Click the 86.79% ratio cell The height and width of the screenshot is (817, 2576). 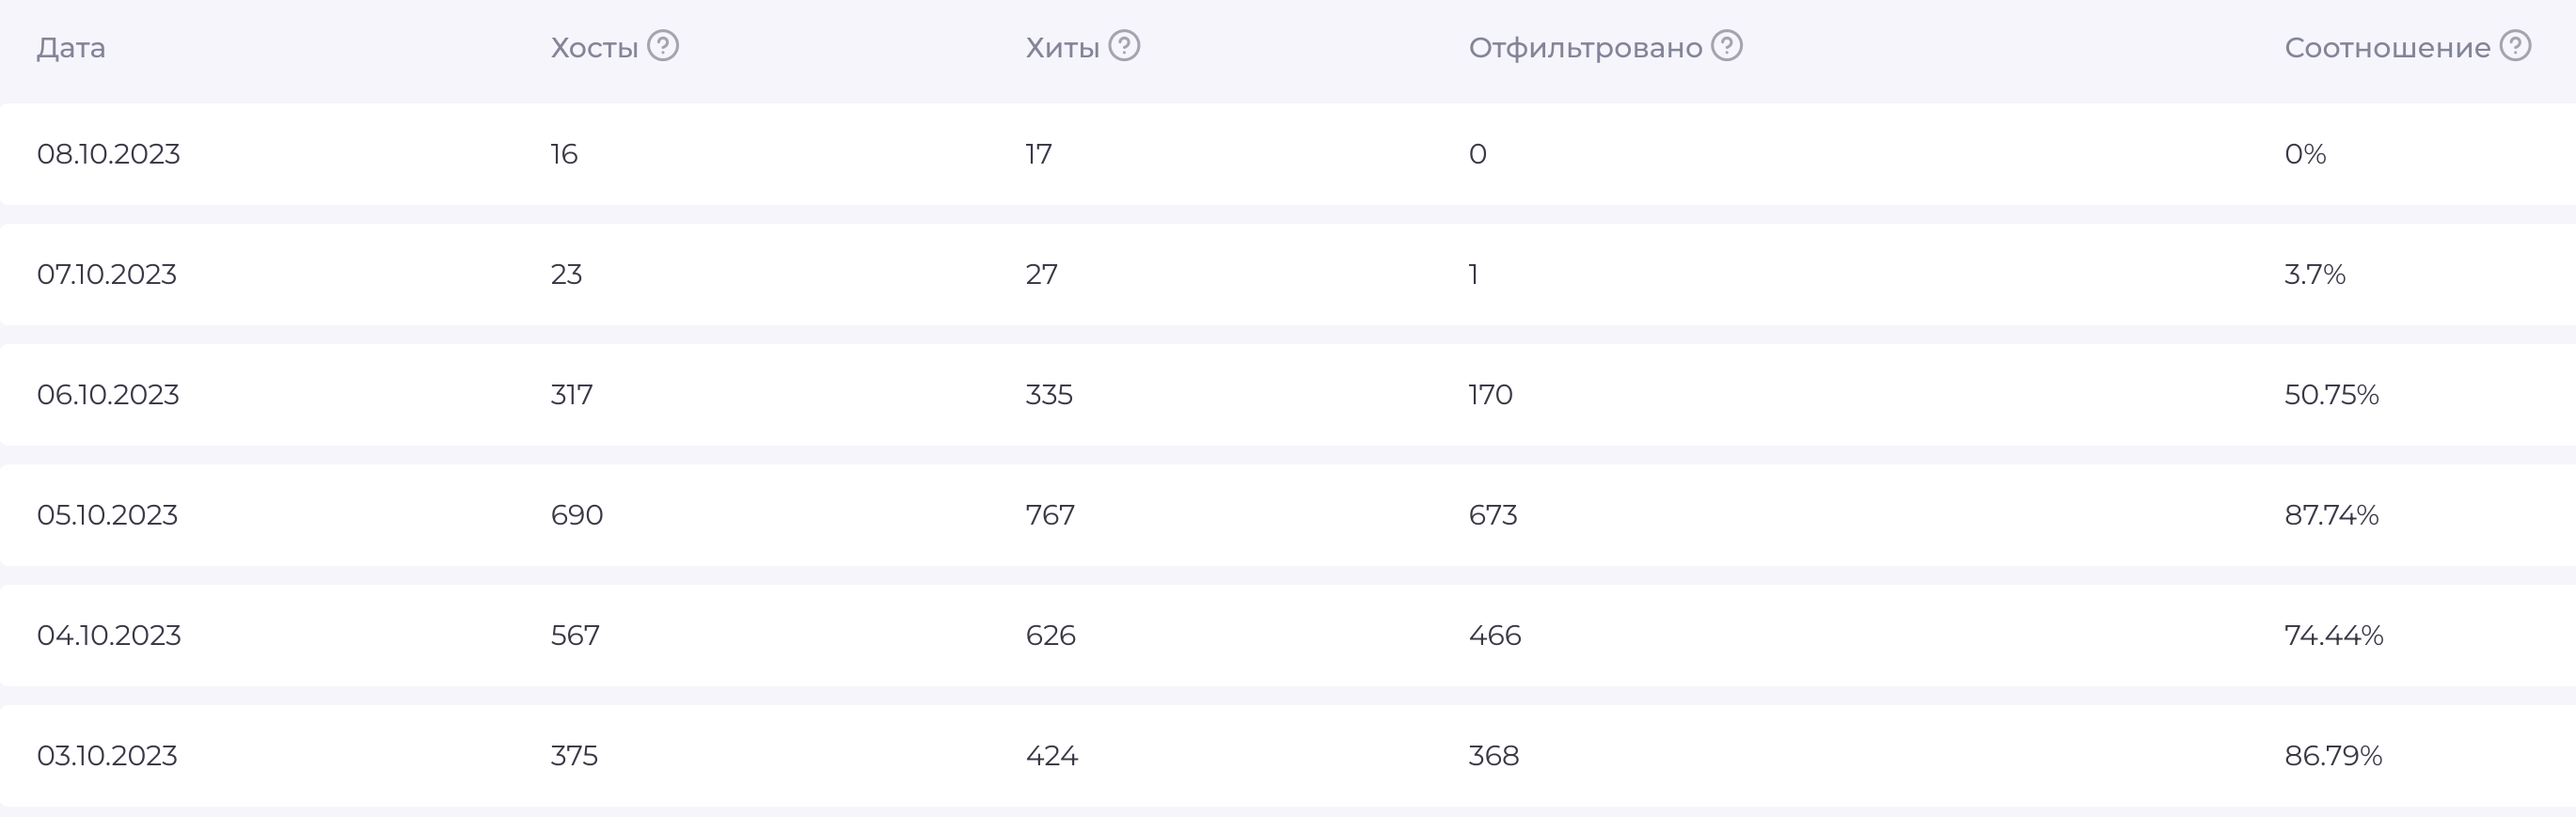[2333, 756]
